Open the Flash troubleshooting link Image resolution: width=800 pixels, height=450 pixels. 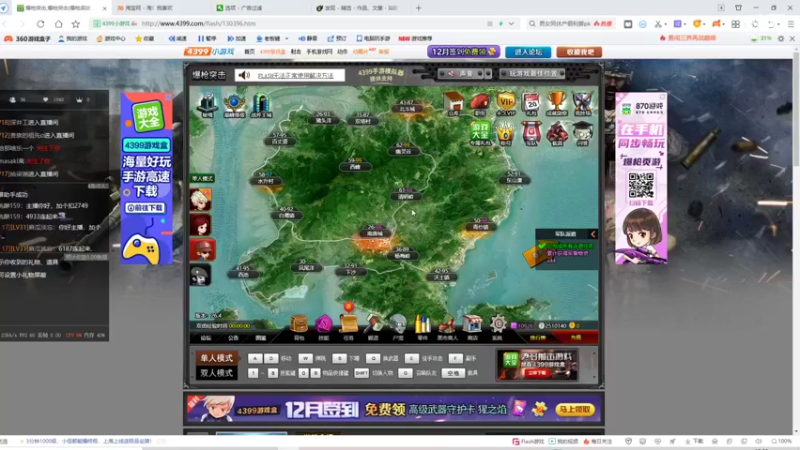click(x=295, y=76)
